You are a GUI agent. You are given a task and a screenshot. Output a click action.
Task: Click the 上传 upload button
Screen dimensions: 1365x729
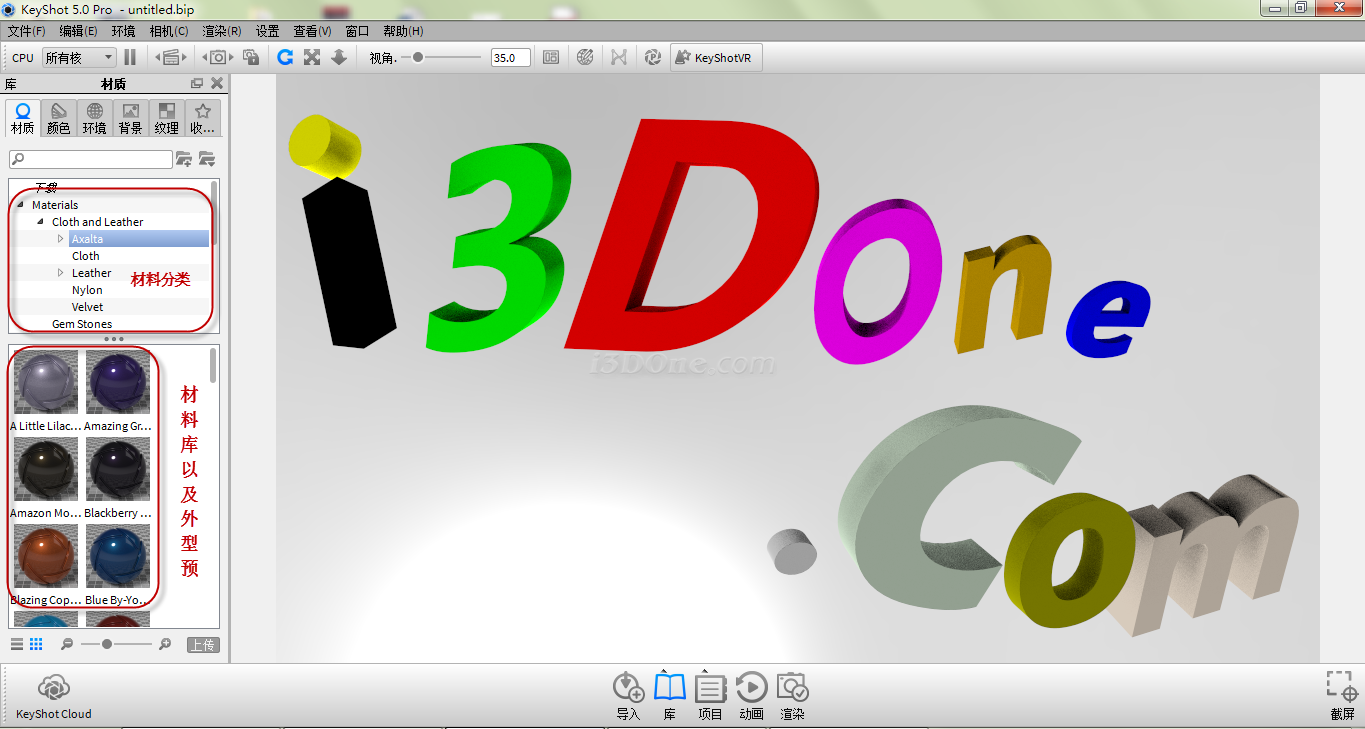click(203, 645)
